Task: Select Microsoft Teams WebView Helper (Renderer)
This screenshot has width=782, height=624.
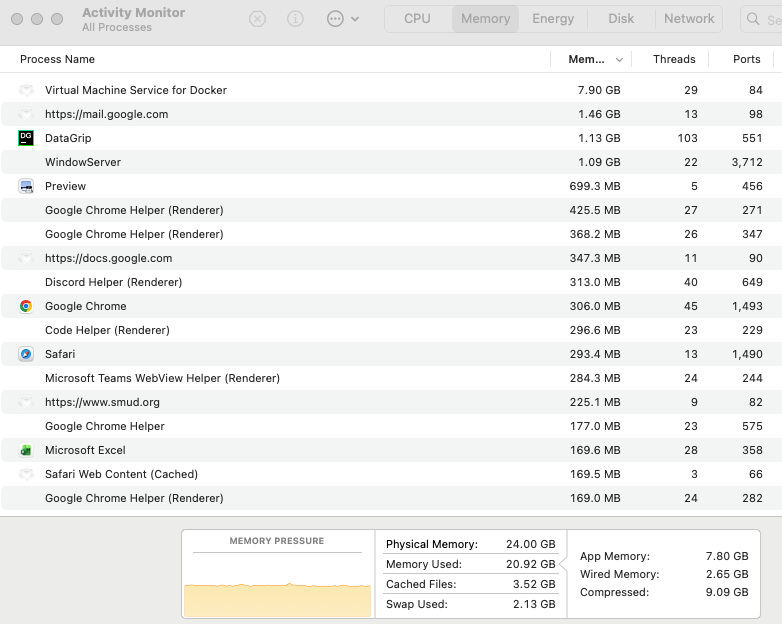Action: coord(162,378)
